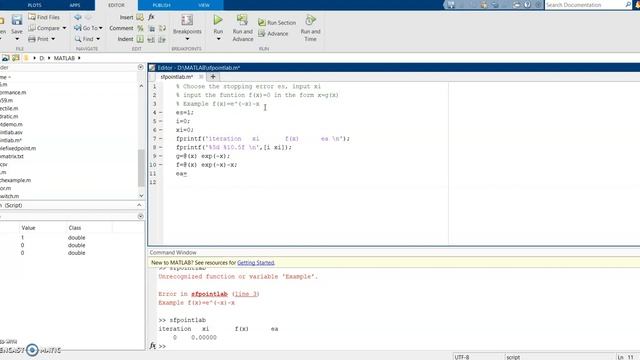640x360 pixels.
Task: Click the sfpointlab link in the error message
Action: click(209, 294)
